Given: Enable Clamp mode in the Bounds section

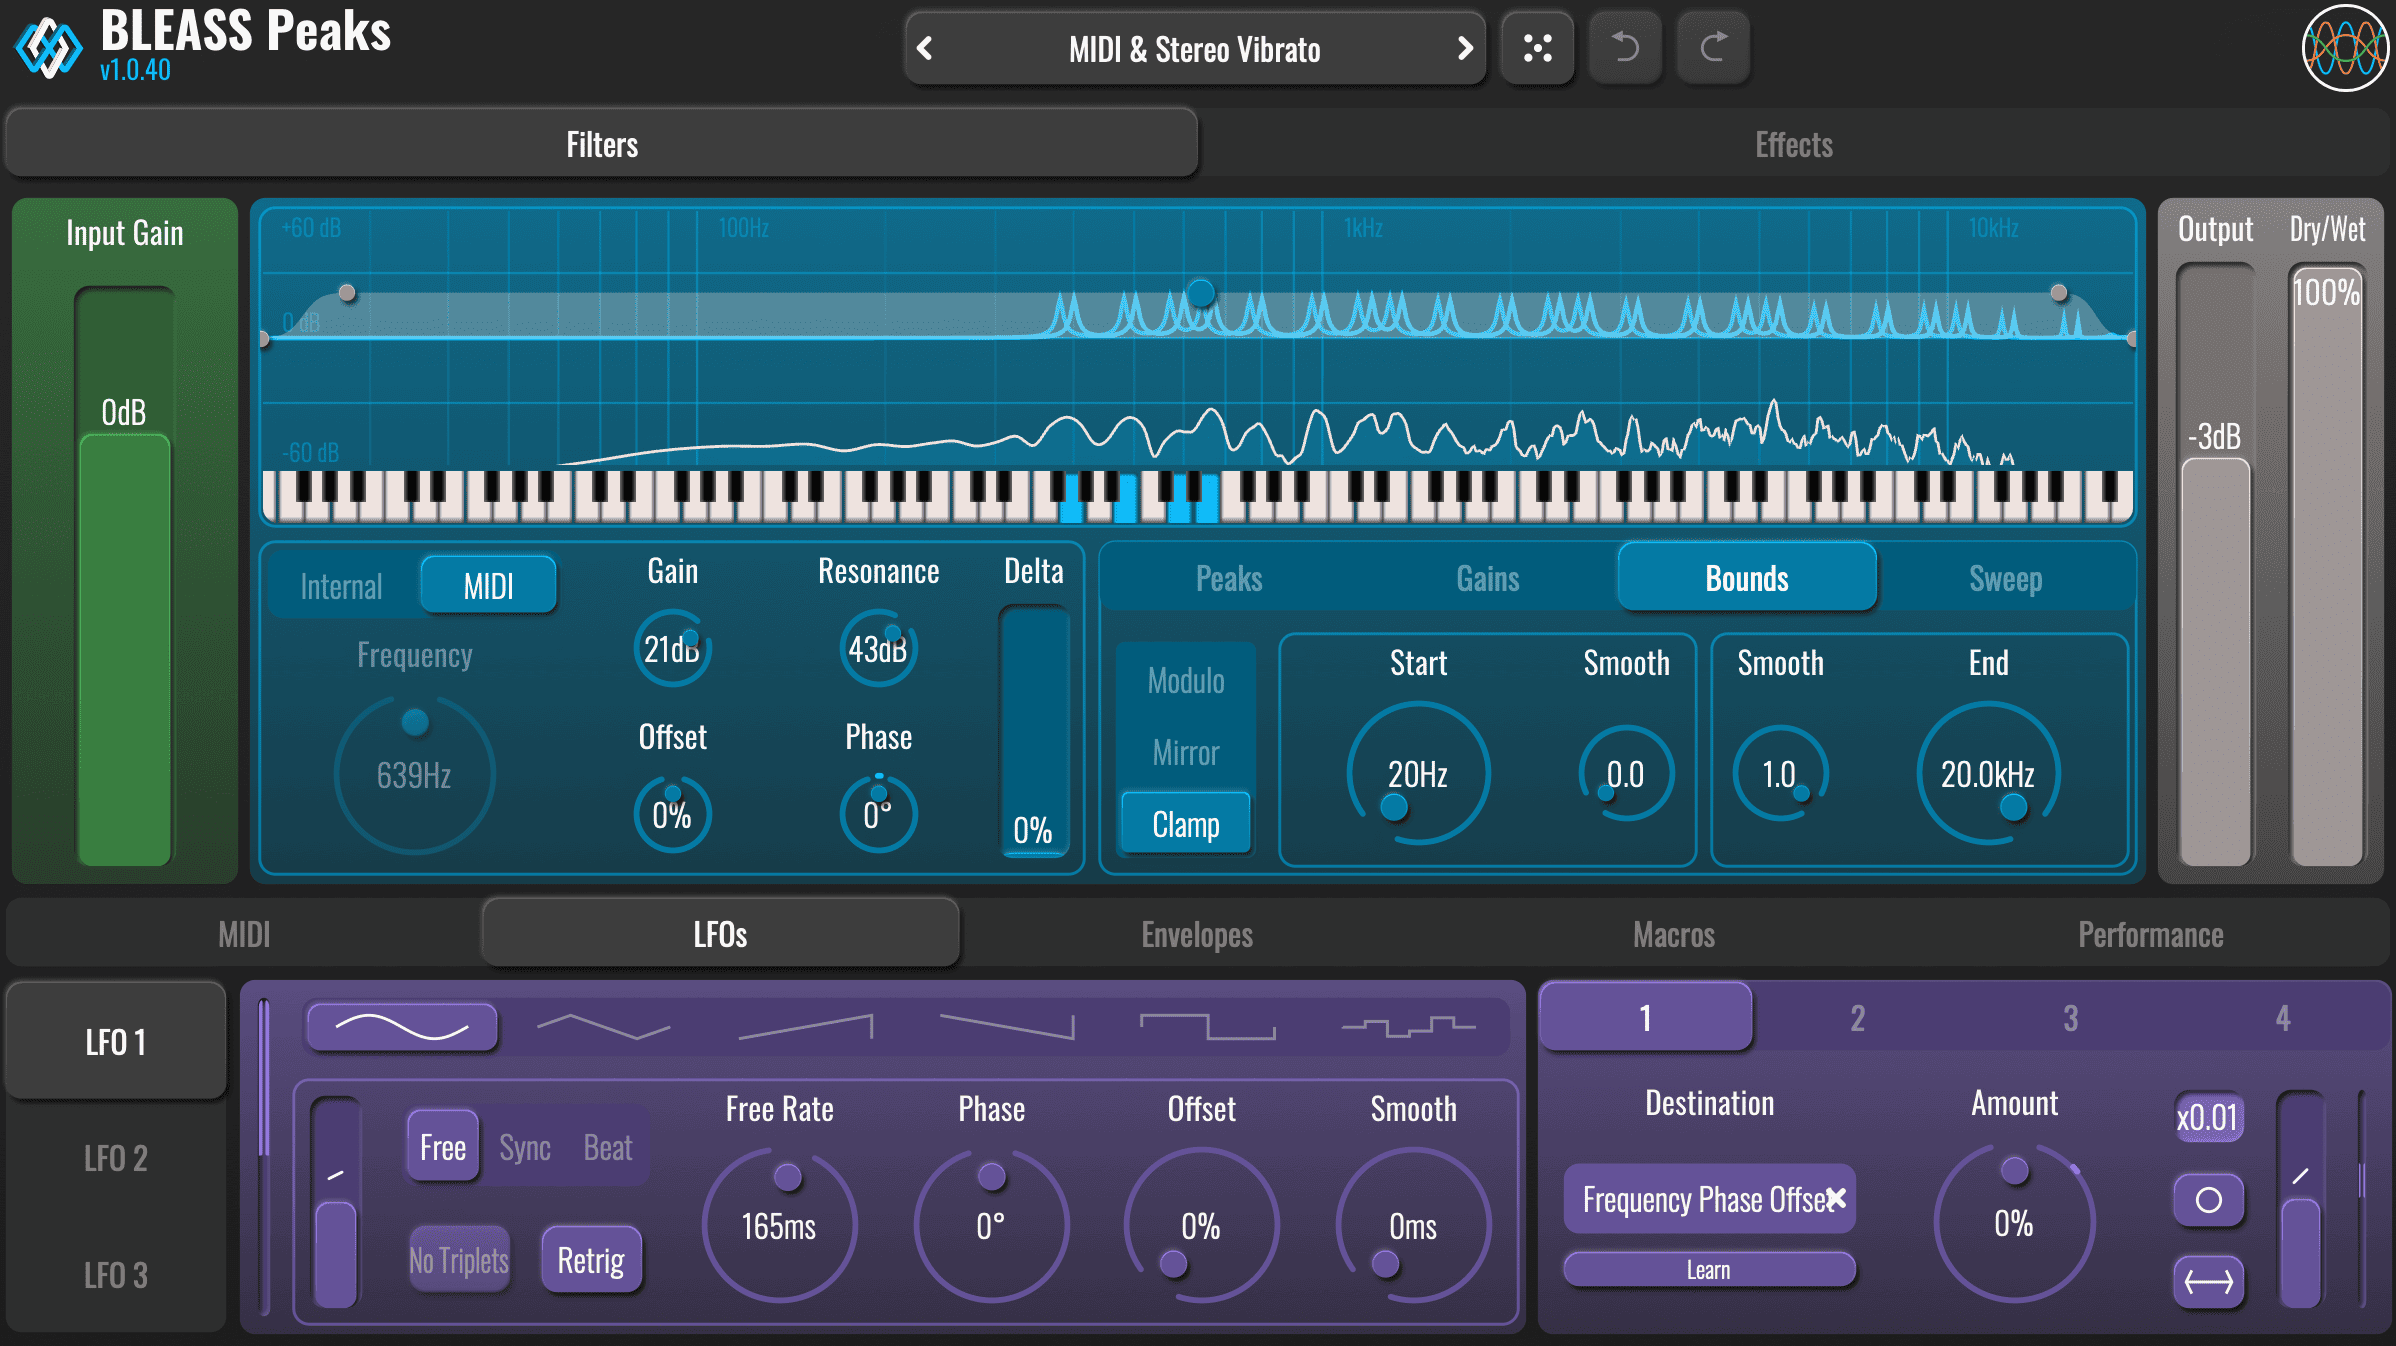Looking at the screenshot, I should [1185, 823].
